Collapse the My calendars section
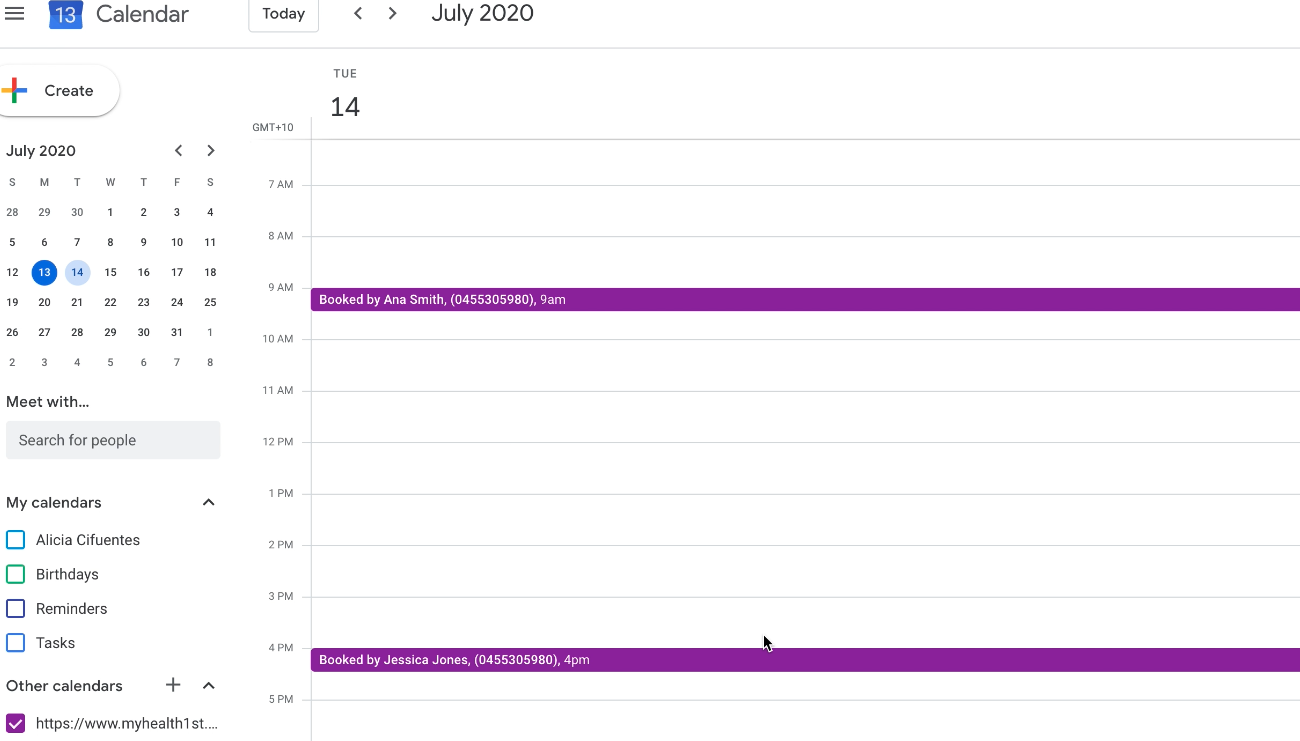The width and height of the screenshot is (1300, 741). [209, 502]
